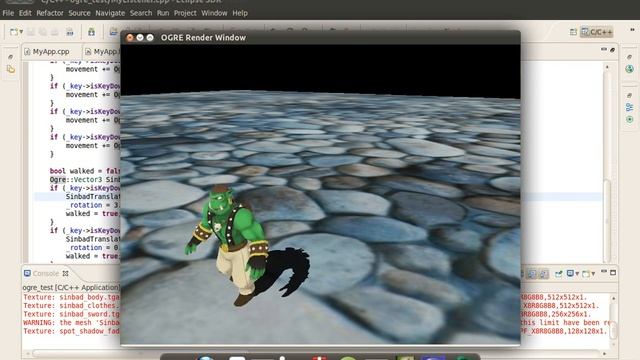This screenshot has height=360, width=640.
Task: Expand the Open Console dropdown arrow
Action: point(593,273)
